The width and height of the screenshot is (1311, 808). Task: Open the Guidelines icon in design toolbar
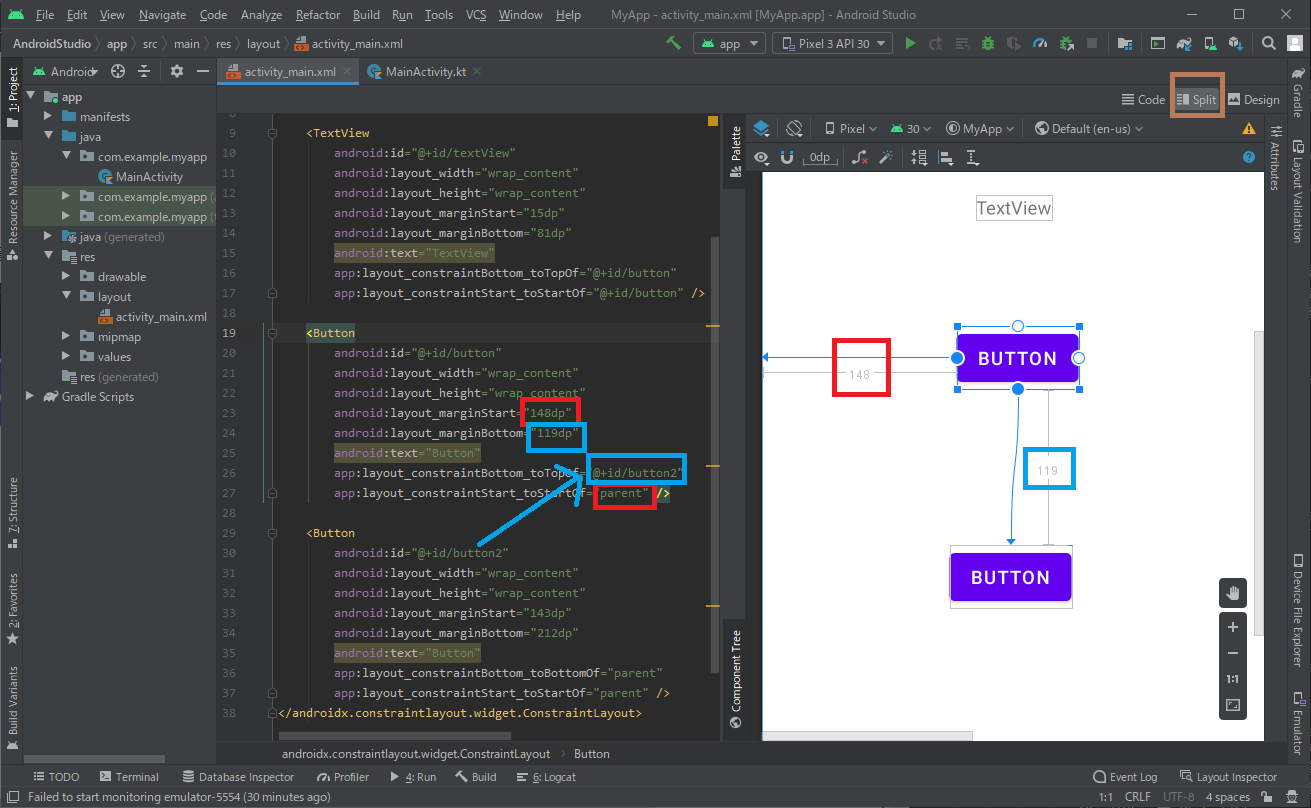(x=971, y=157)
